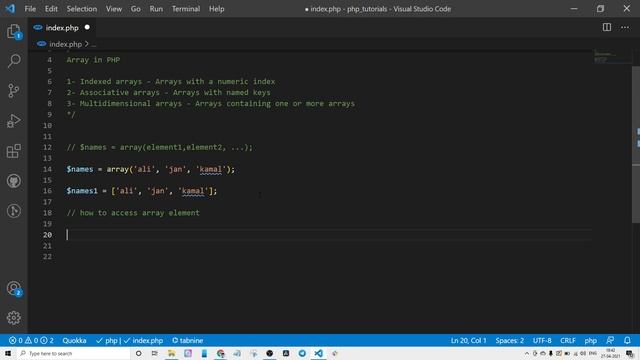Open the notifications bell in status bar

(627, 340)
